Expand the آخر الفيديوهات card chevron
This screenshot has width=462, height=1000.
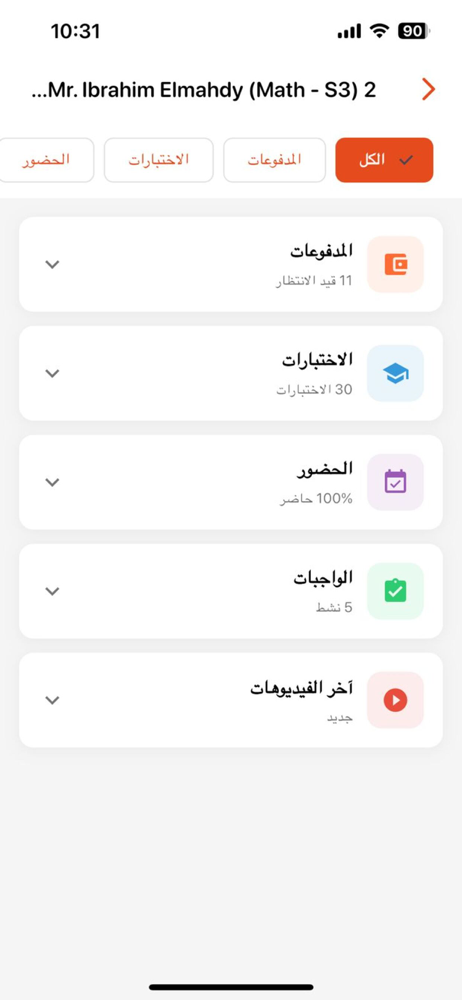point(52,700)
